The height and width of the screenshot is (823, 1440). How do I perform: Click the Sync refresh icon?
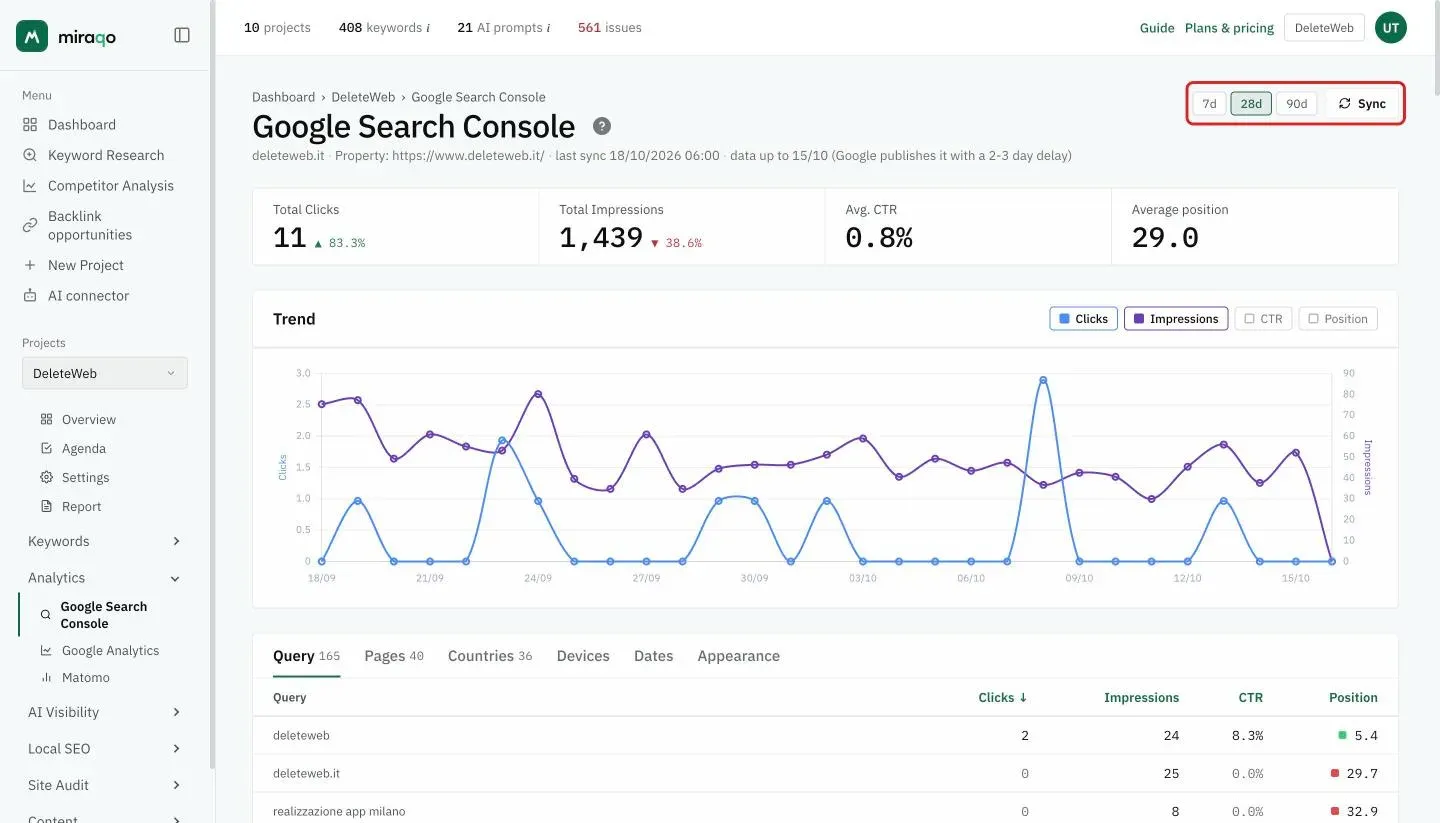[1345, 104]
